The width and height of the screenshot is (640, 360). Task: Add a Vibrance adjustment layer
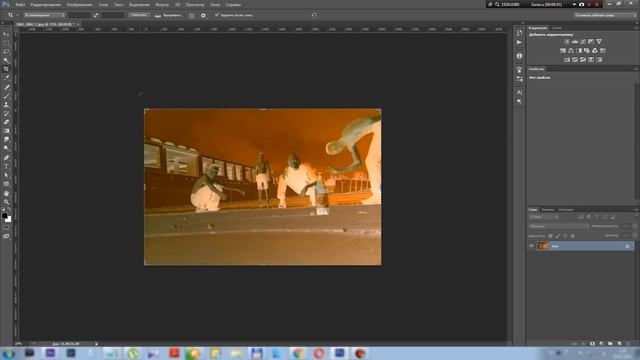[599, 42]
